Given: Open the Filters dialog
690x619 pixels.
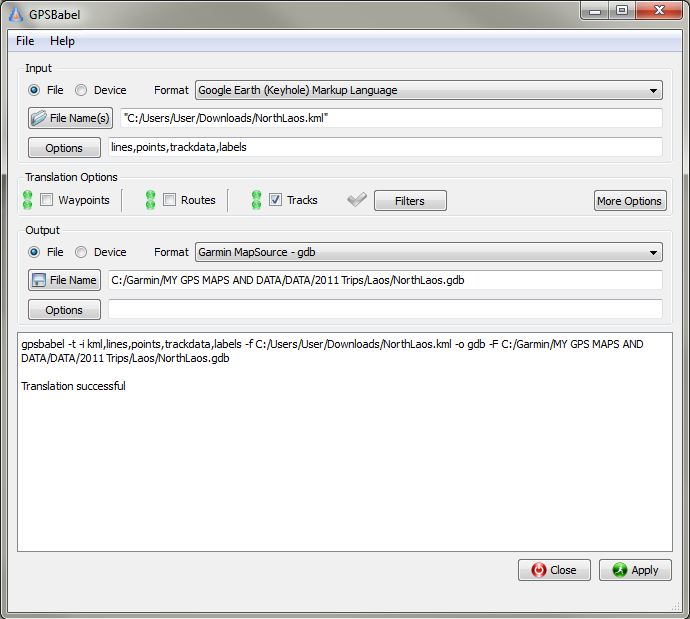Looking at the screenshot, I should [x=410, y=201].
